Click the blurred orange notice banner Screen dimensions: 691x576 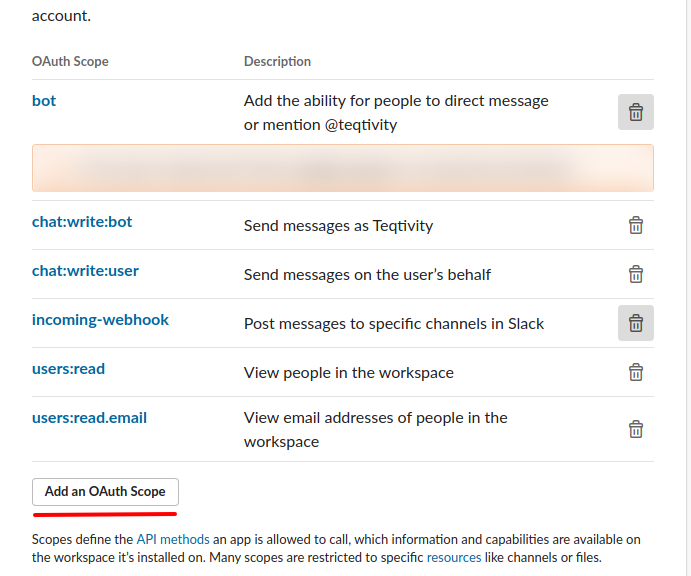(342, 168)
